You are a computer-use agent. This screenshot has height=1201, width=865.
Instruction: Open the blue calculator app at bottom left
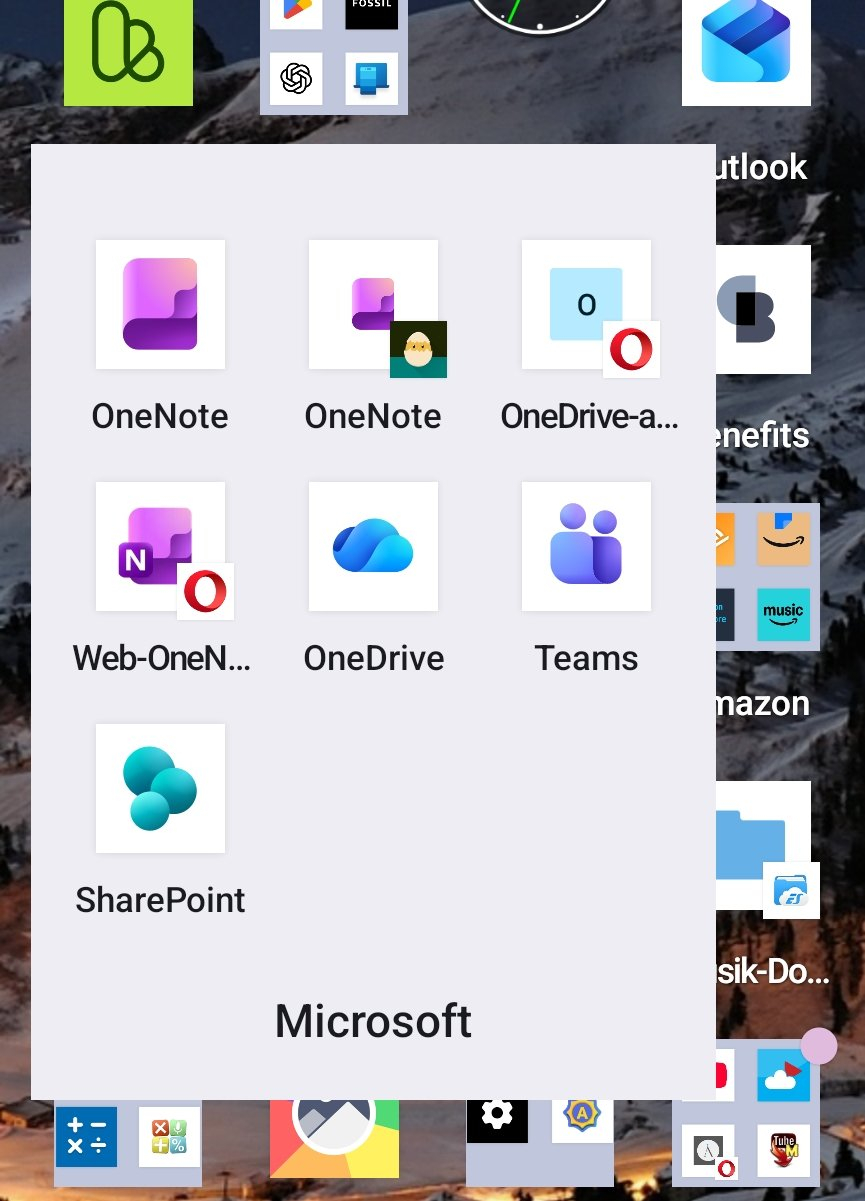coord(86,1137)
